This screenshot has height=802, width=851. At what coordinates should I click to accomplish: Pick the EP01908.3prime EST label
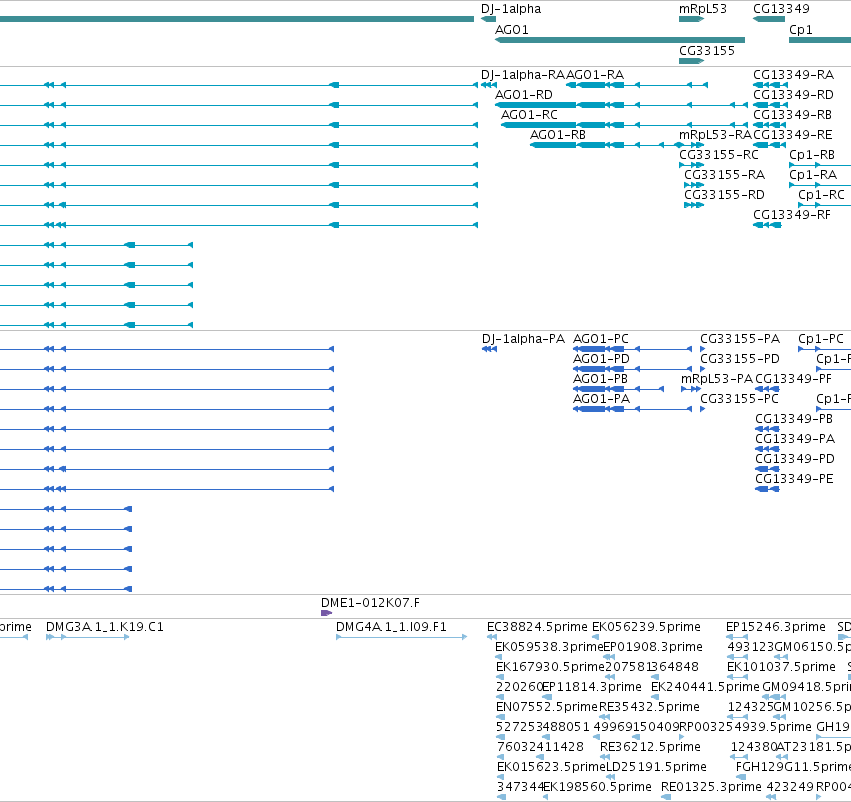click(653, 647)
